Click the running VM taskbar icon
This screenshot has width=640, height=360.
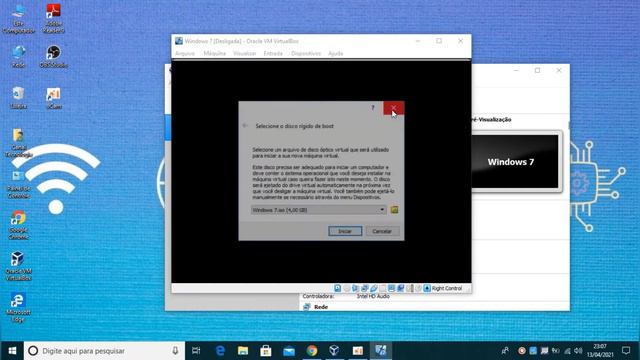point(381,351)
